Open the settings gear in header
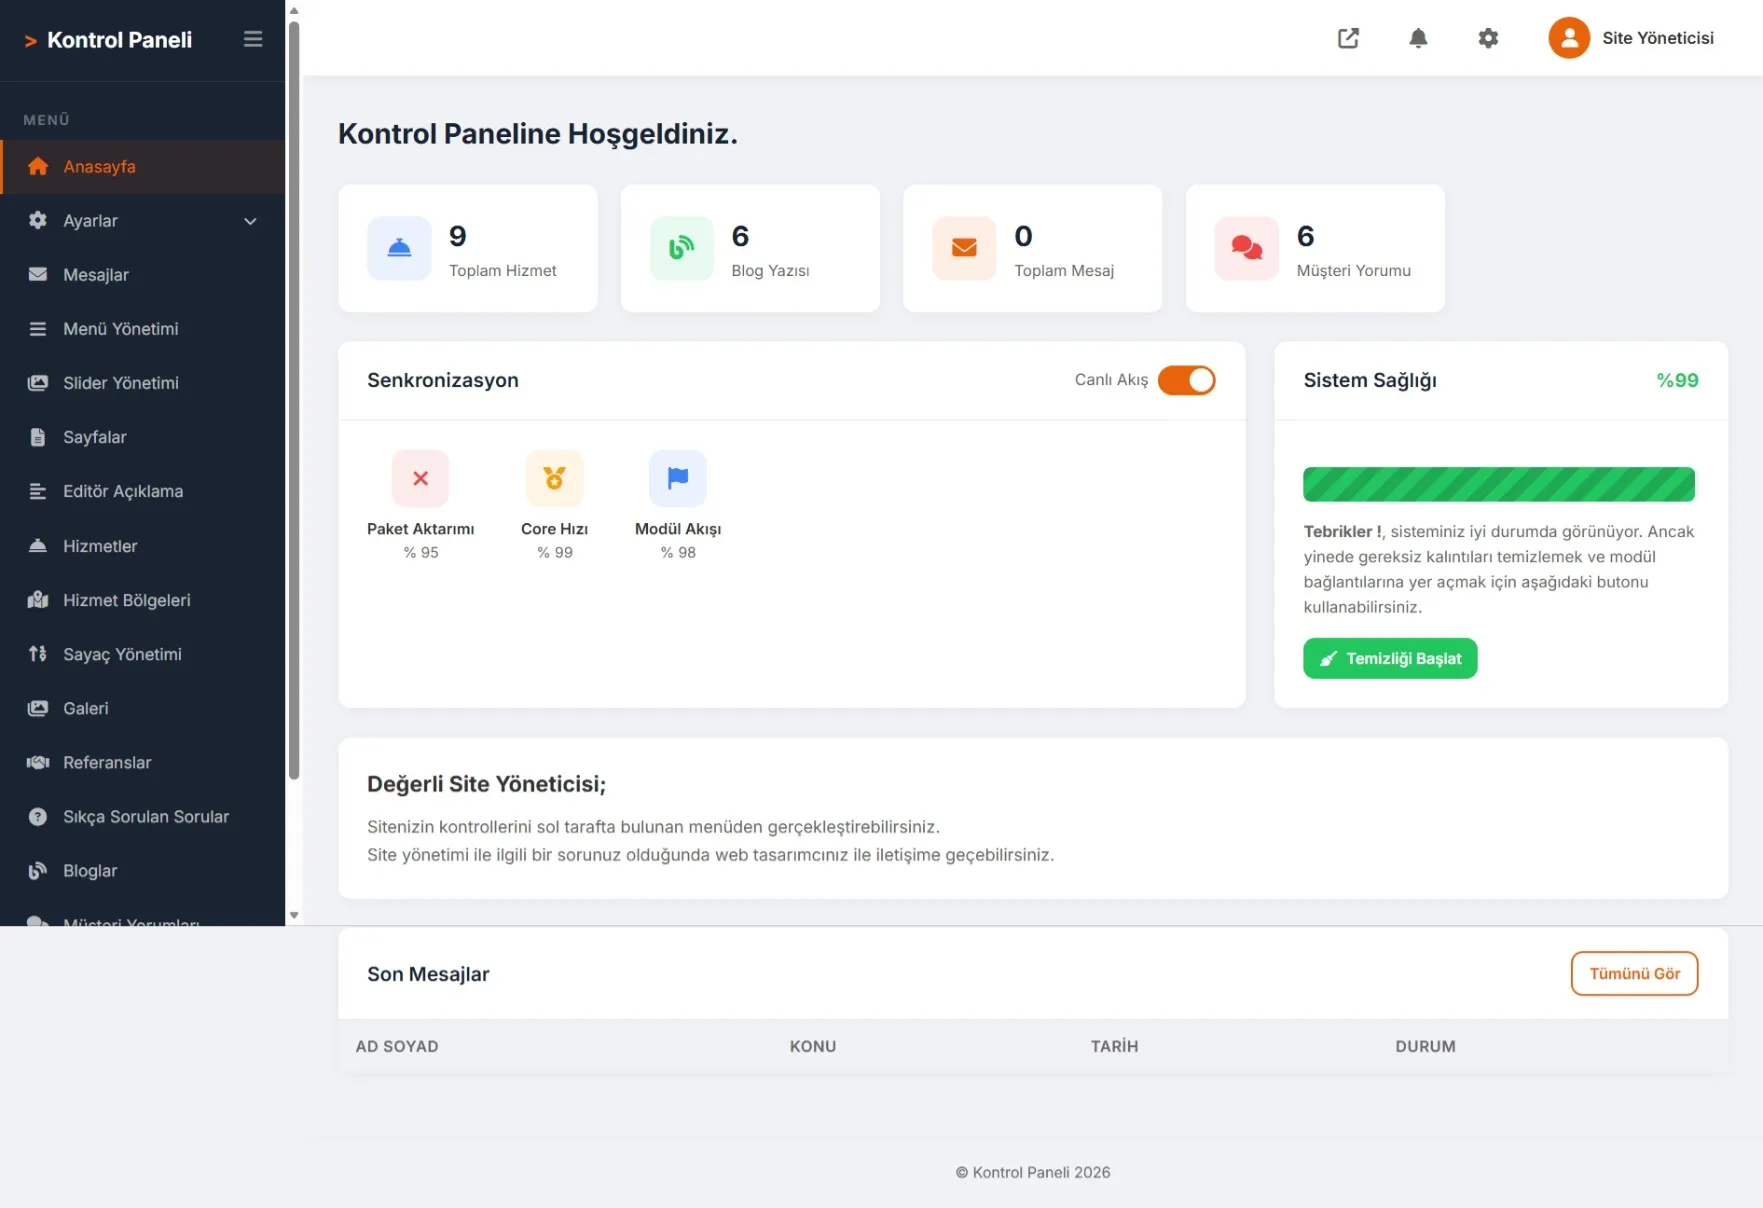The image size is (1763, 1208). pos(1488,38)
